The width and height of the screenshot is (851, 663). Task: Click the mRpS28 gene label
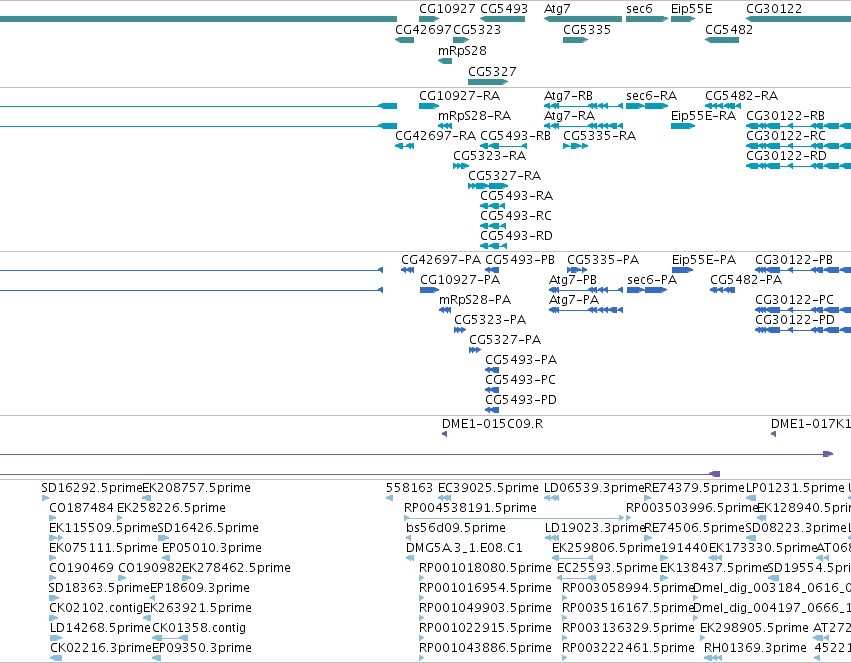(462, 51)
